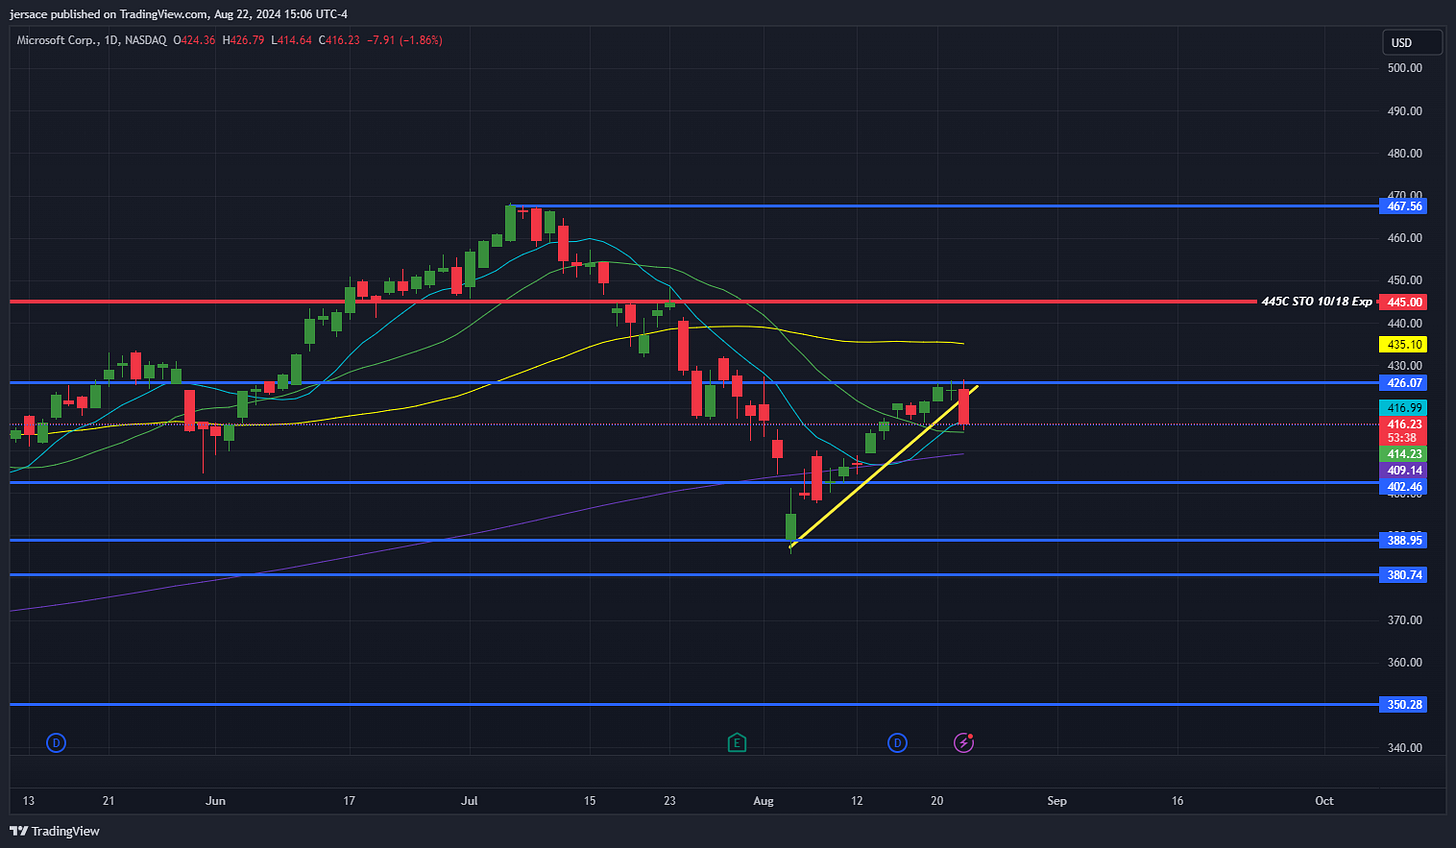Screen dimensions: 1456x848
Task: Select the 467.56 price level label
Action: click(1404, 206)
